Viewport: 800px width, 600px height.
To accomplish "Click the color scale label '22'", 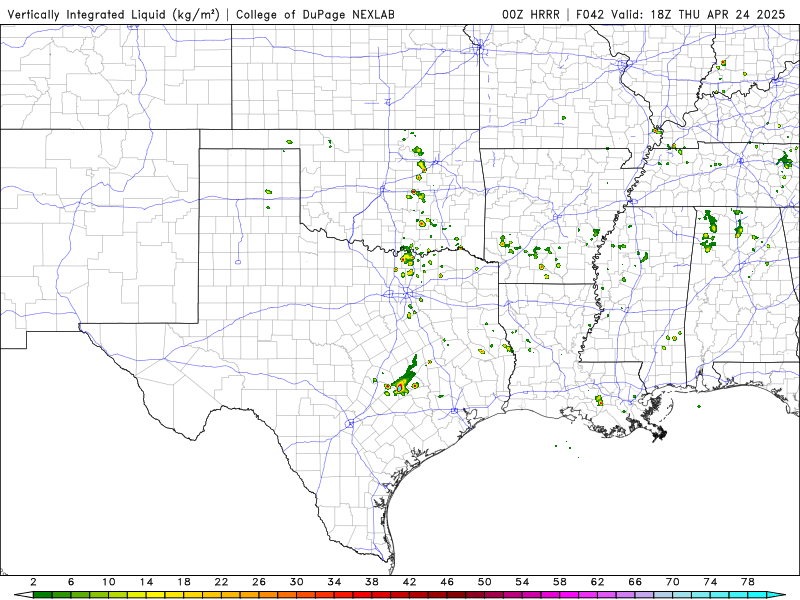I will (221, 582).
